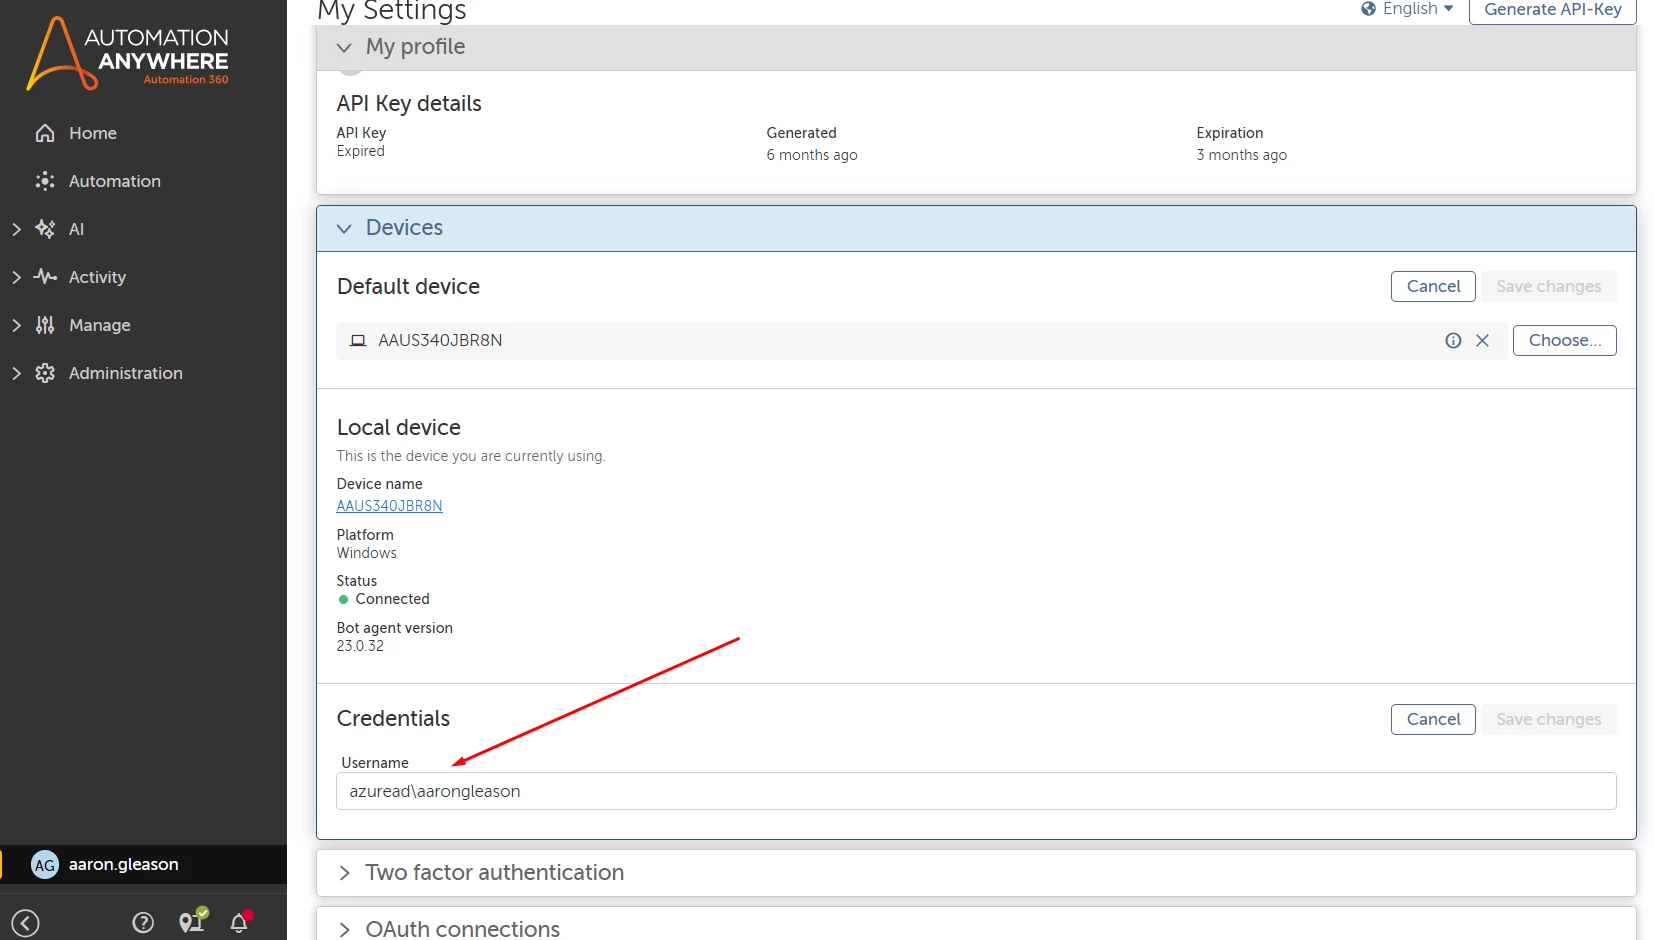The width and height of the screenshot is (1654, 940).
Task: Click the Username credentials input field
Action: point(976,791)
